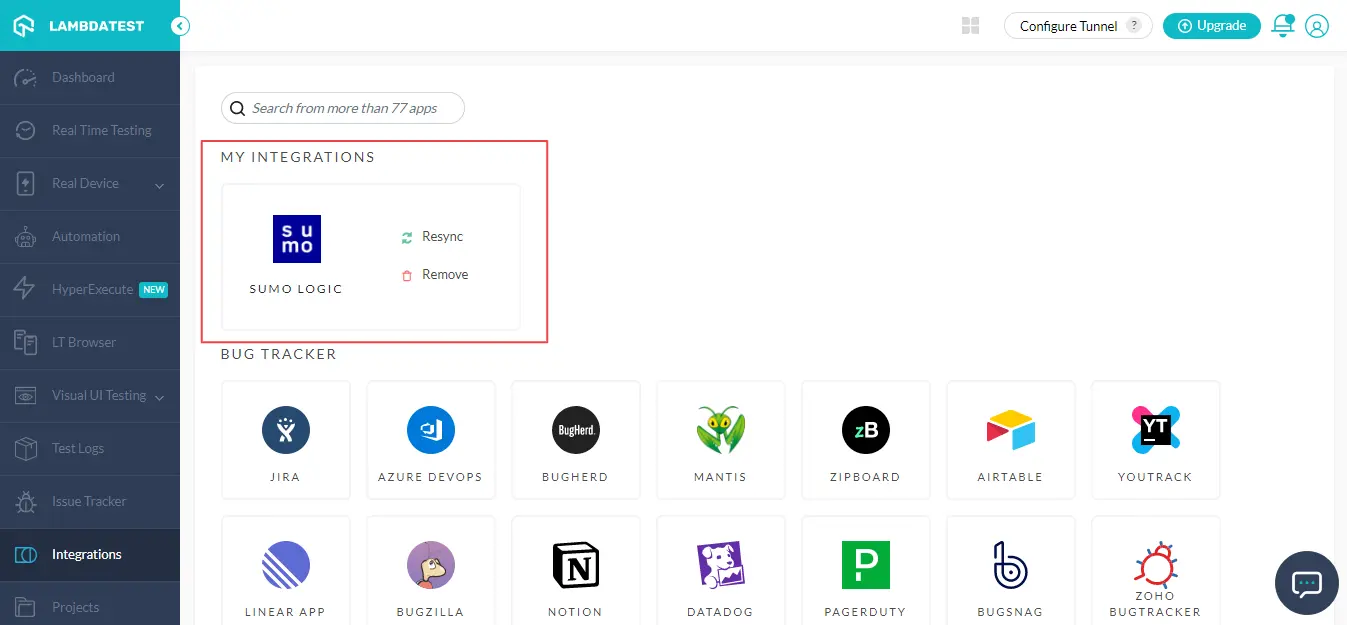Choose the YouTrack integration icon
Screen dimensions: 1347x625
pos(1155,430)
